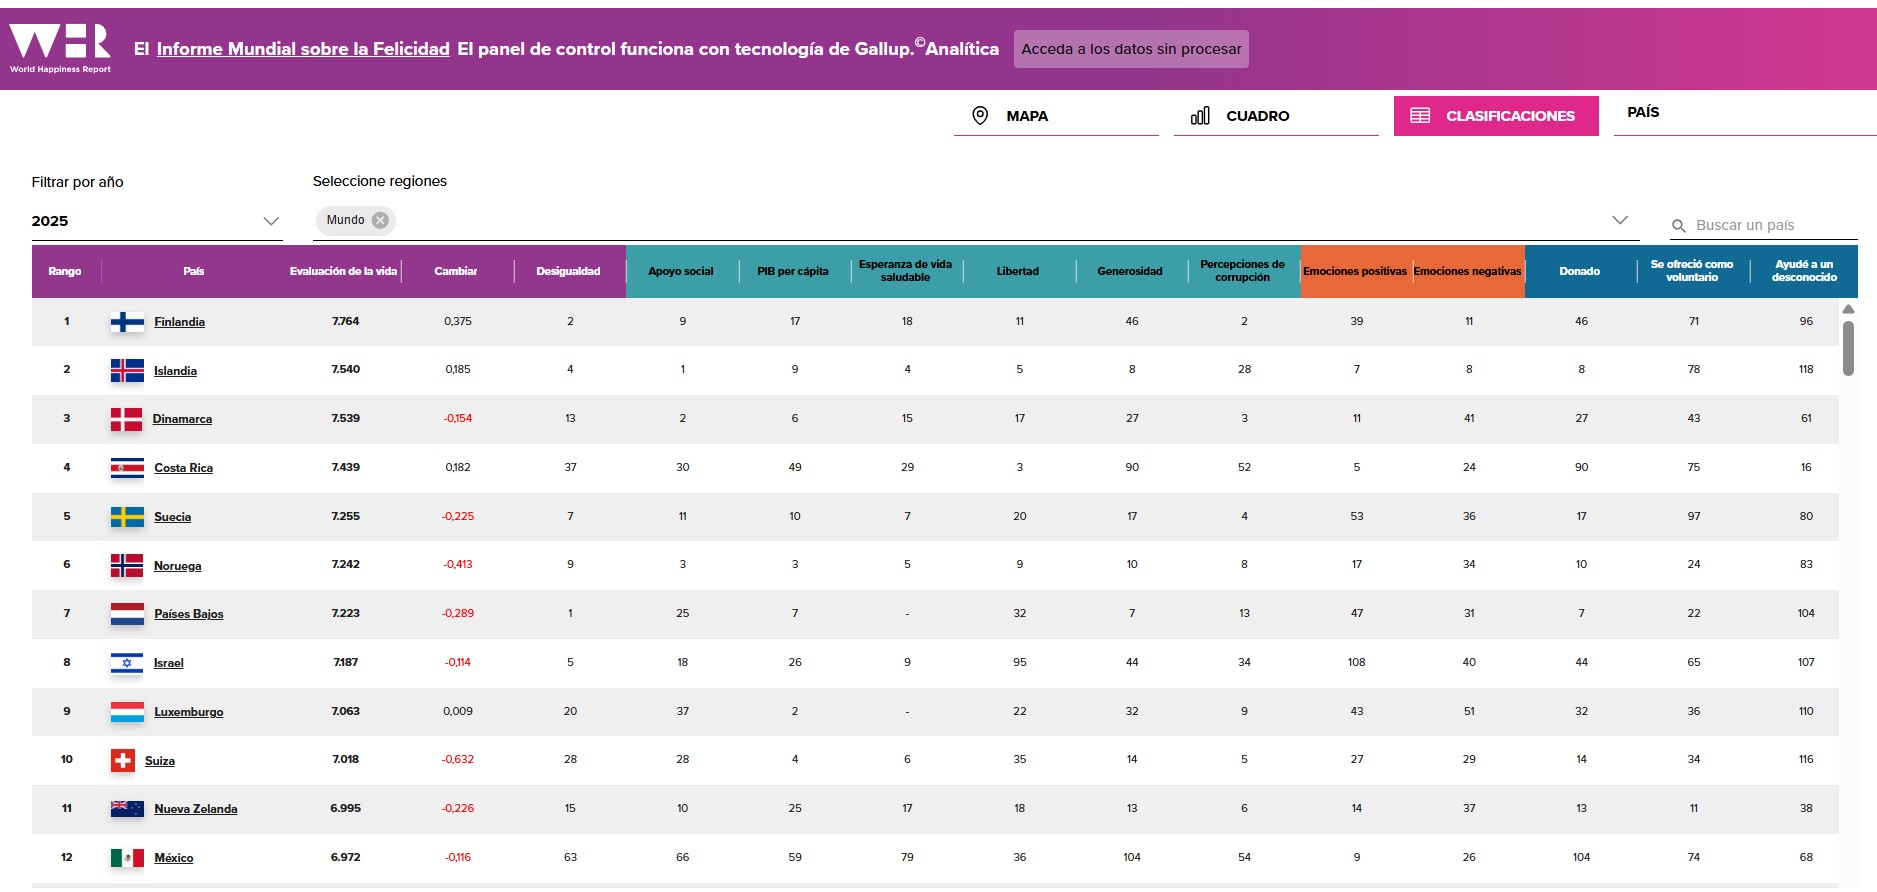This screenshot has height=892, width=1877.
Task: Click the table vertical scrollbar thumb
Action: pos(1848,348)
